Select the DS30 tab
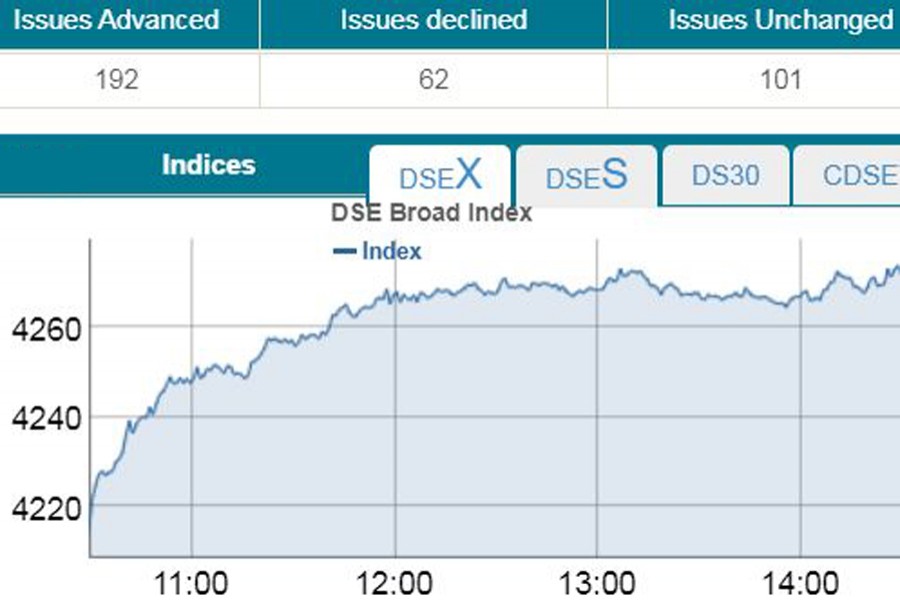Viewport: 900px width, 600px height. click(x=725, y=176)
